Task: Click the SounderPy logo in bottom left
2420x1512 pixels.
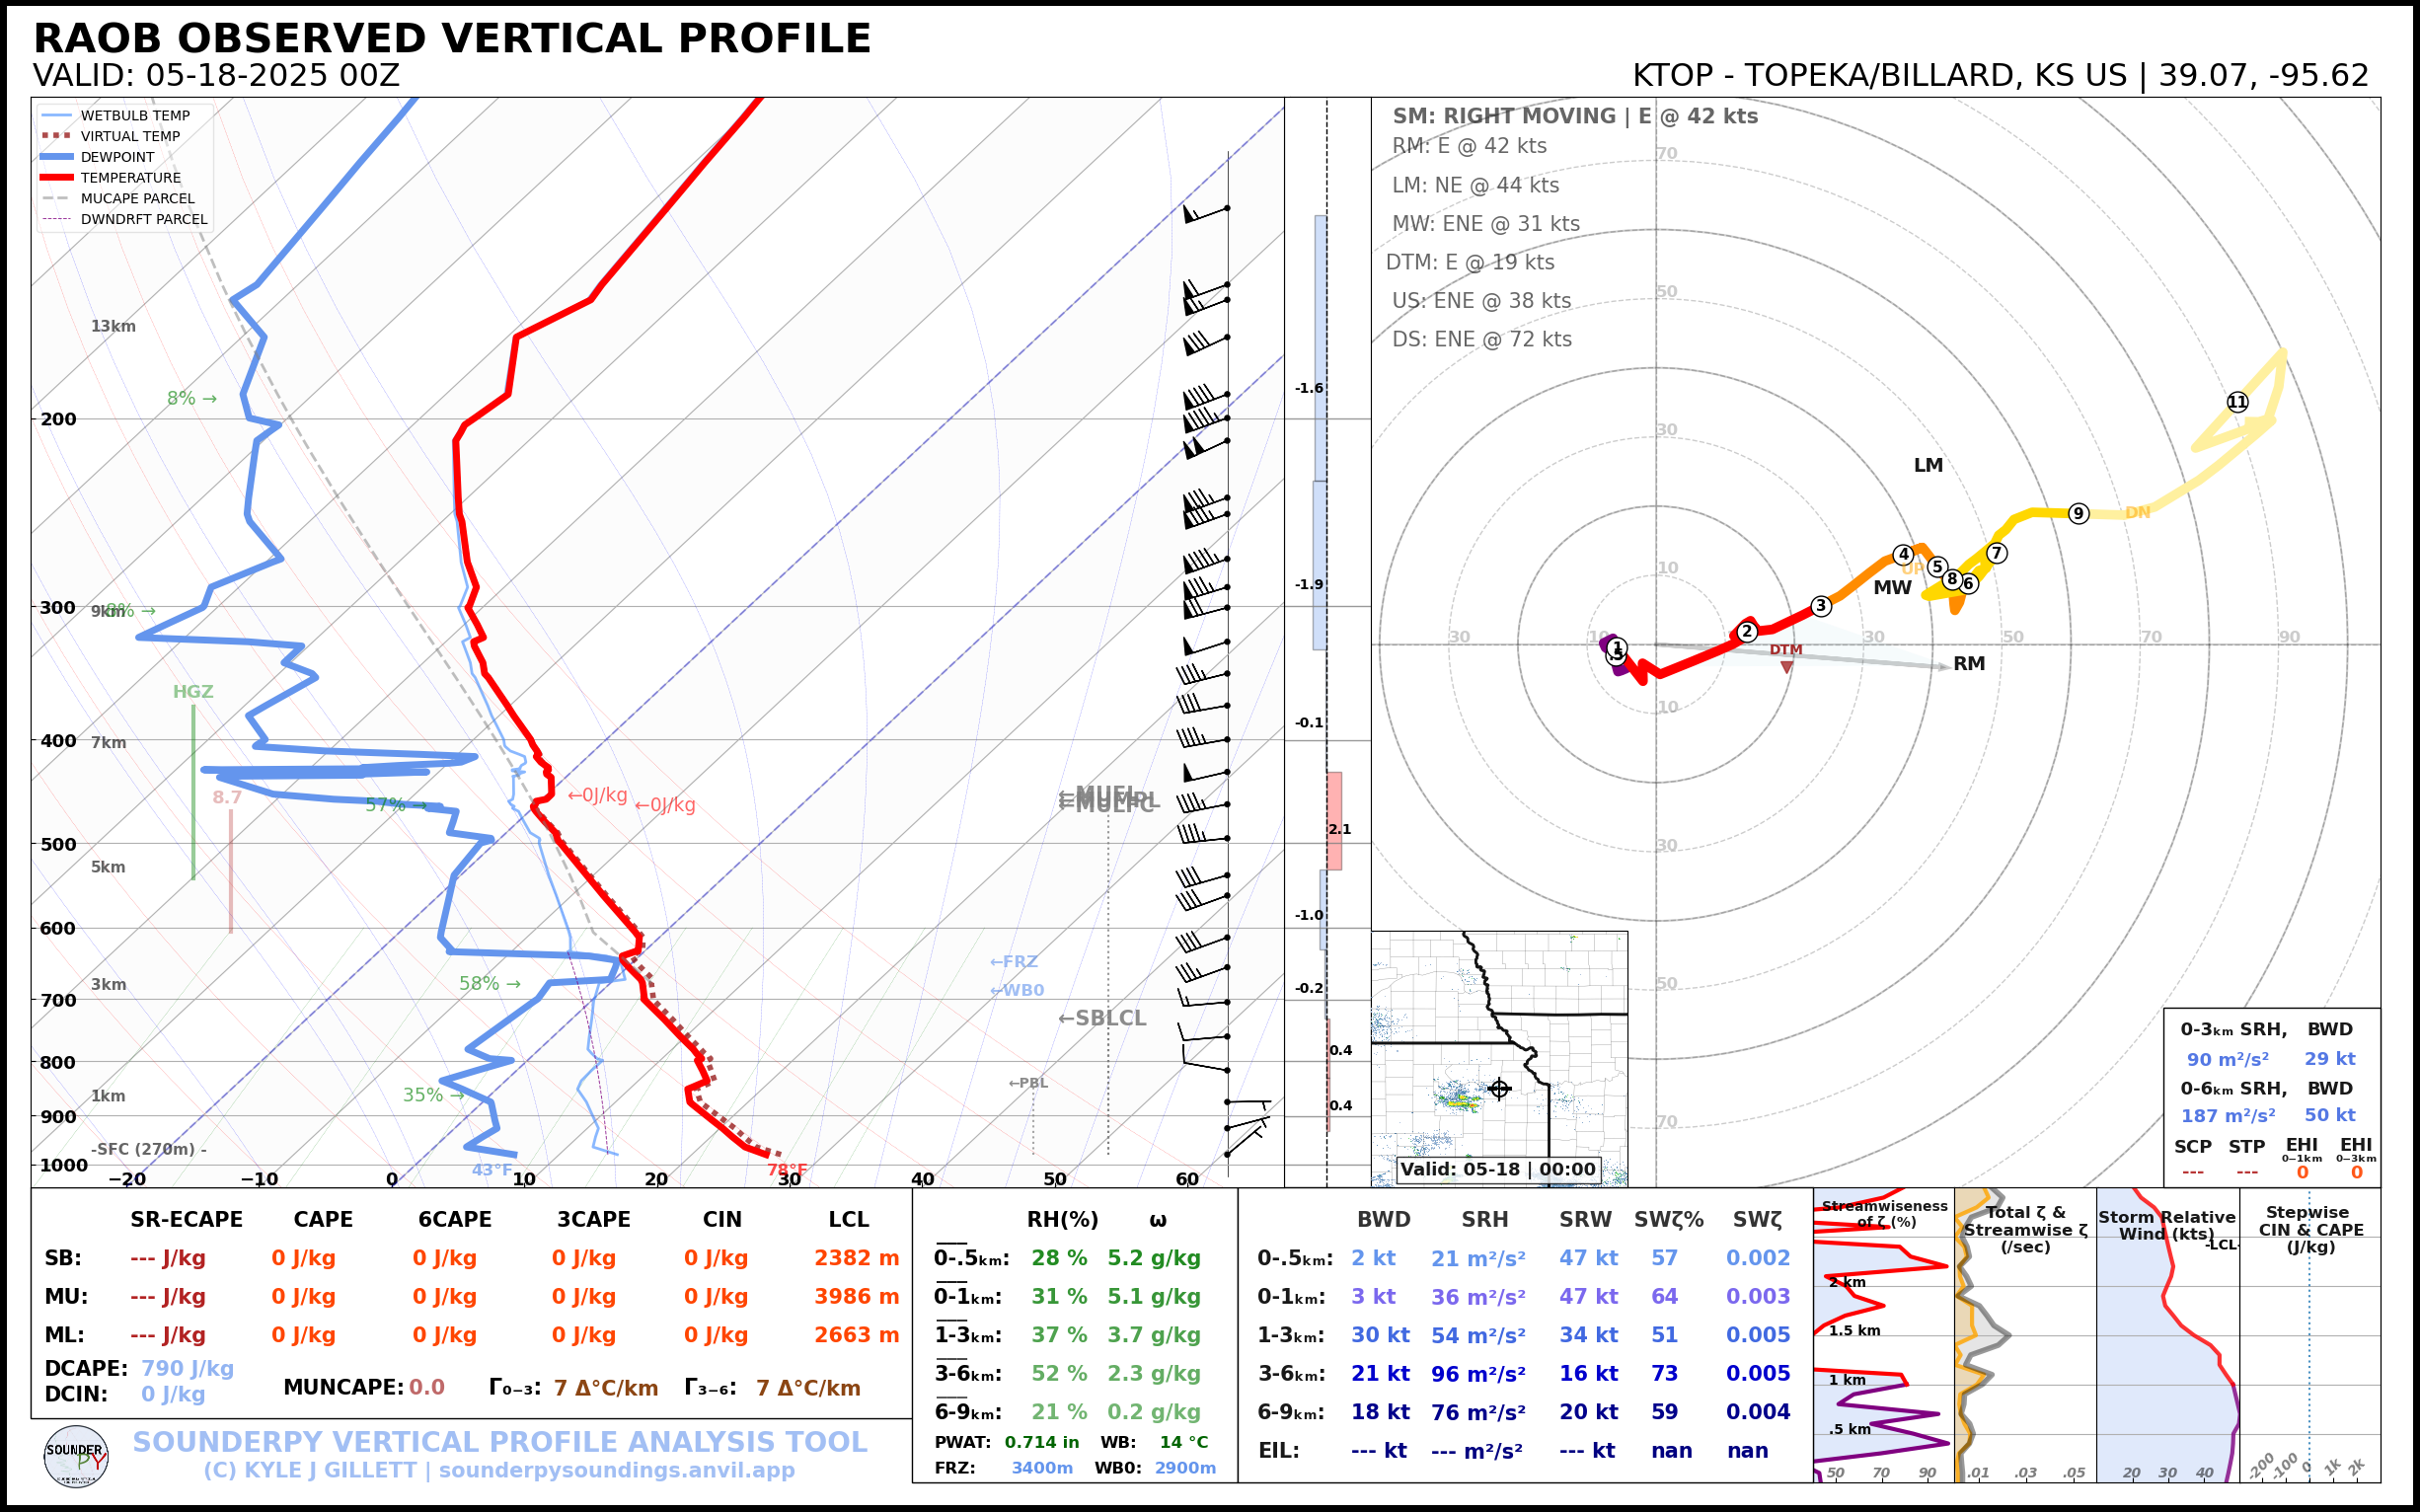Action: (x=76, y=1457)
